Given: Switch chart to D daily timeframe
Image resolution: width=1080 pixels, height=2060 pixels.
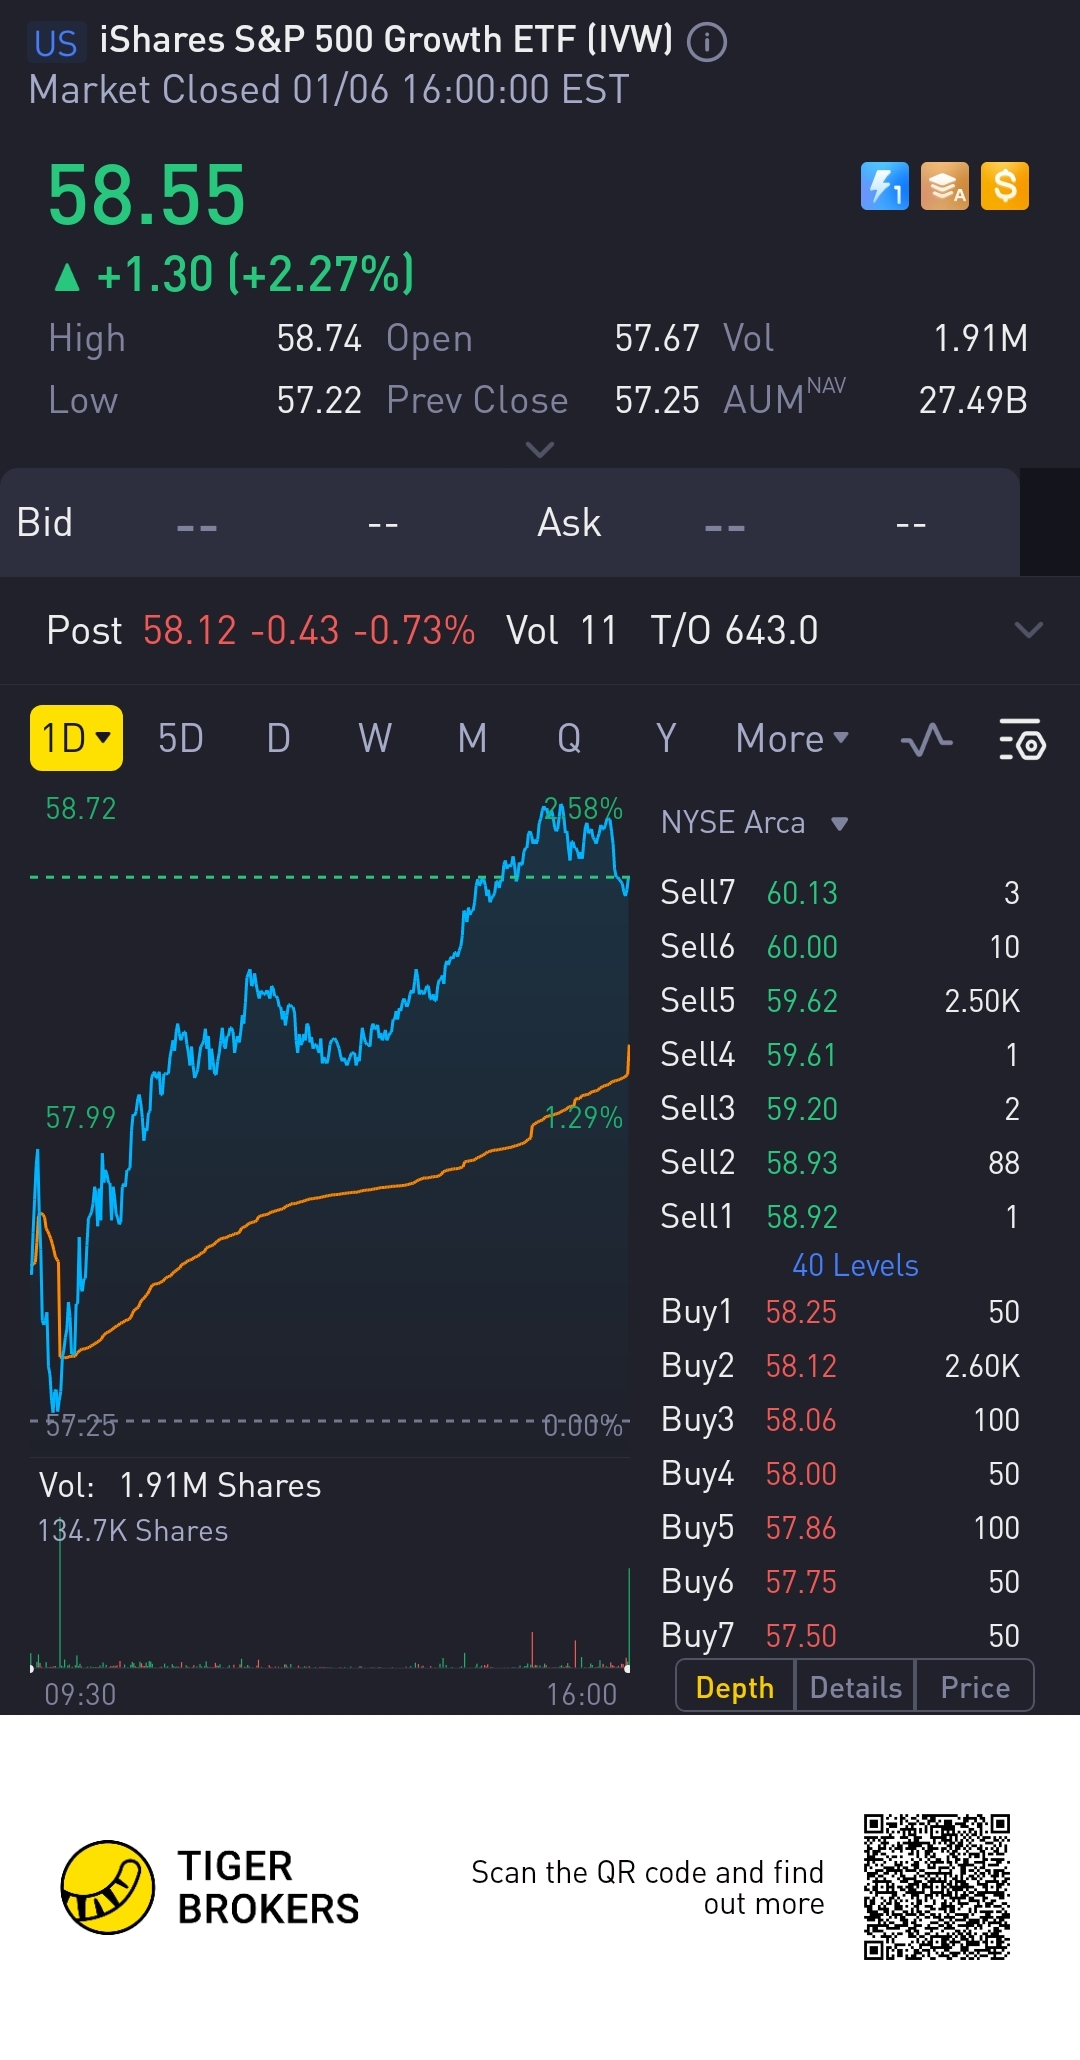Looking at the screenshot, I should [x=279, y=739].
